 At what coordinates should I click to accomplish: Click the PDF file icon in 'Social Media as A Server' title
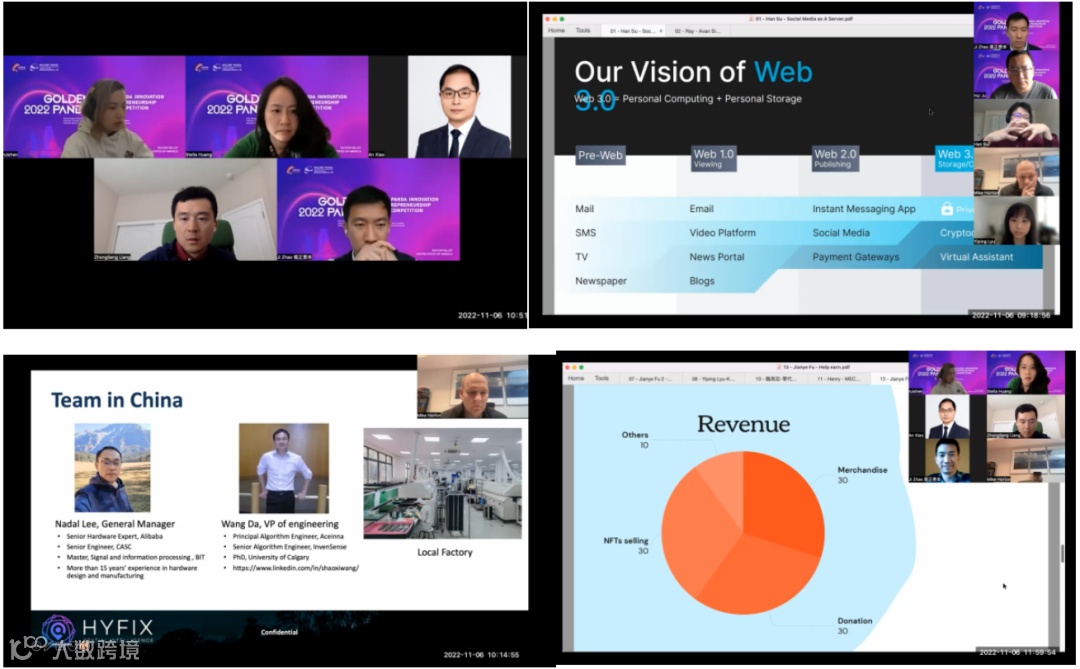(x=751, y=19)
